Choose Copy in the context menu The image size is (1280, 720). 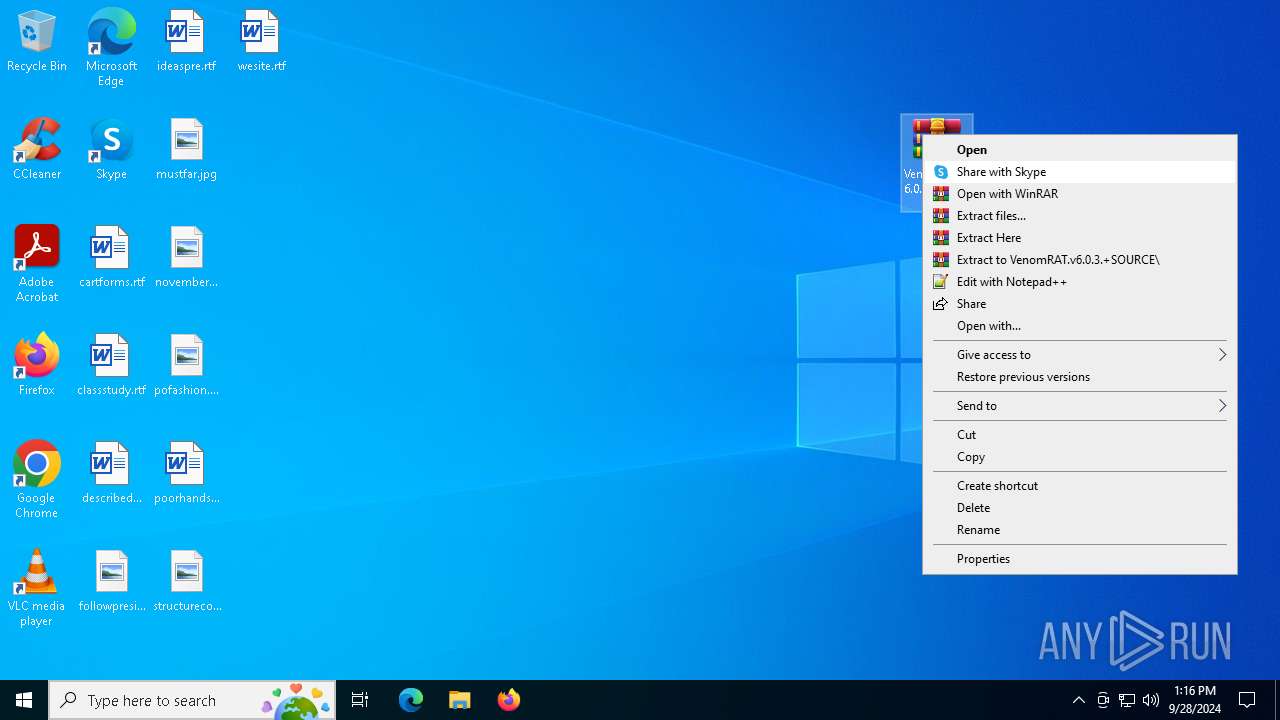click(x=1080, y=457)
